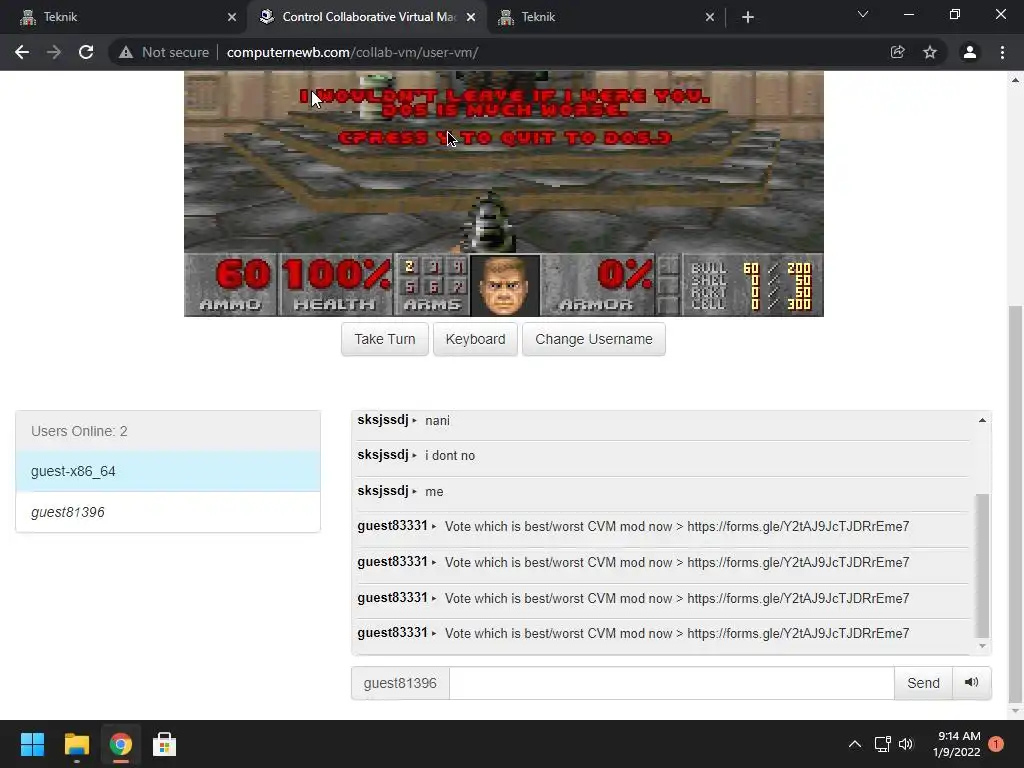
Task: Open the on-screen Keyboard button
Action: click(475, 339)
